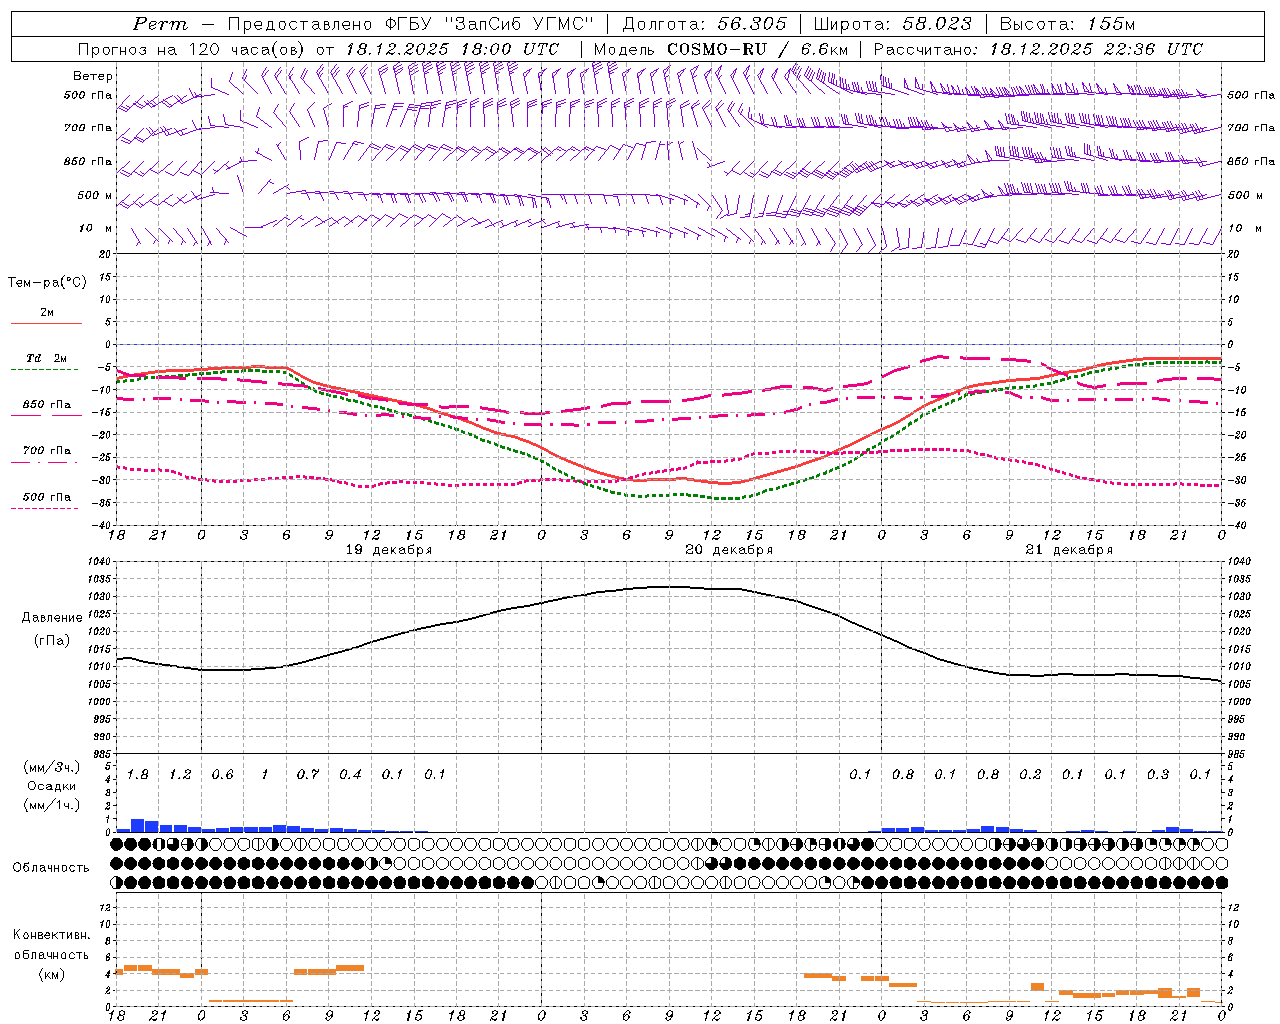1280x1024 pixels.
Task: Select the "Широта: 58.023" header field
Action: tap(893, 24)
